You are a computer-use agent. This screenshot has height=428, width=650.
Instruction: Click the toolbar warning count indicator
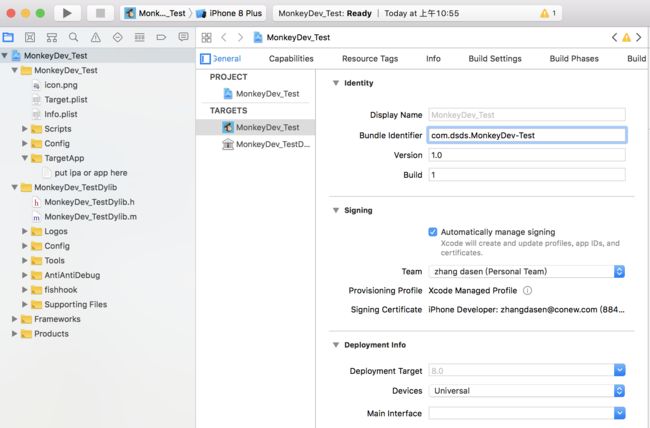pyautogui.click(x=548, y=13)
